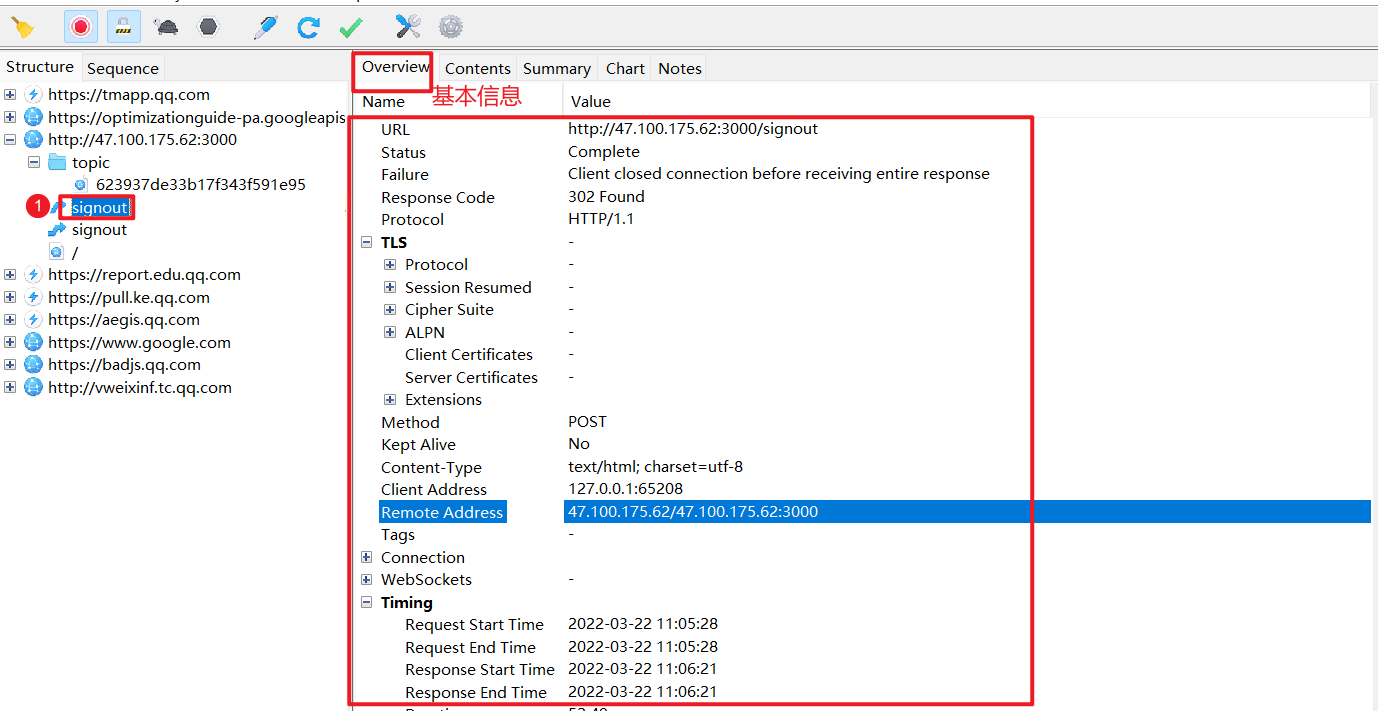
Task: Click the document icon beside the slash entry
Action: (x=57, y=252)
